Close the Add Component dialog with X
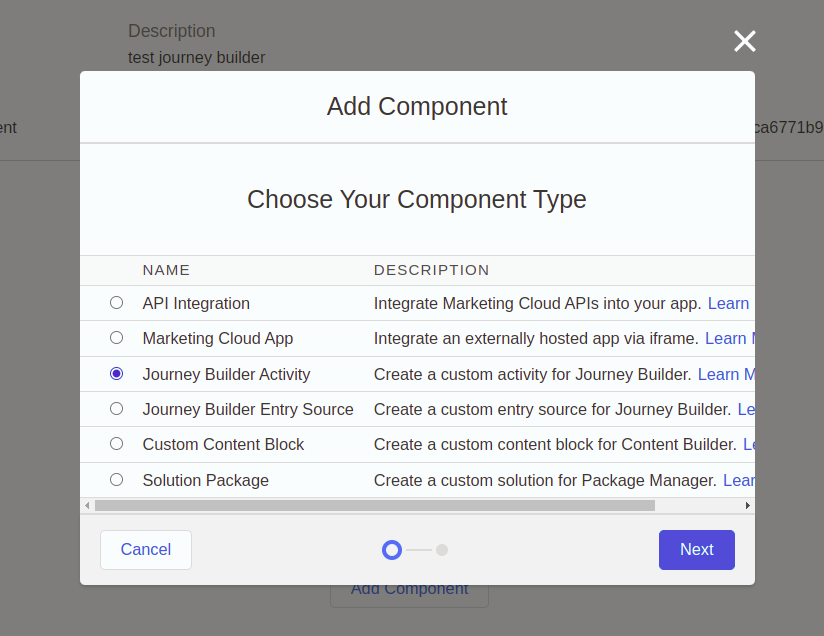The image size is (824, 636). tap(745, 41)
